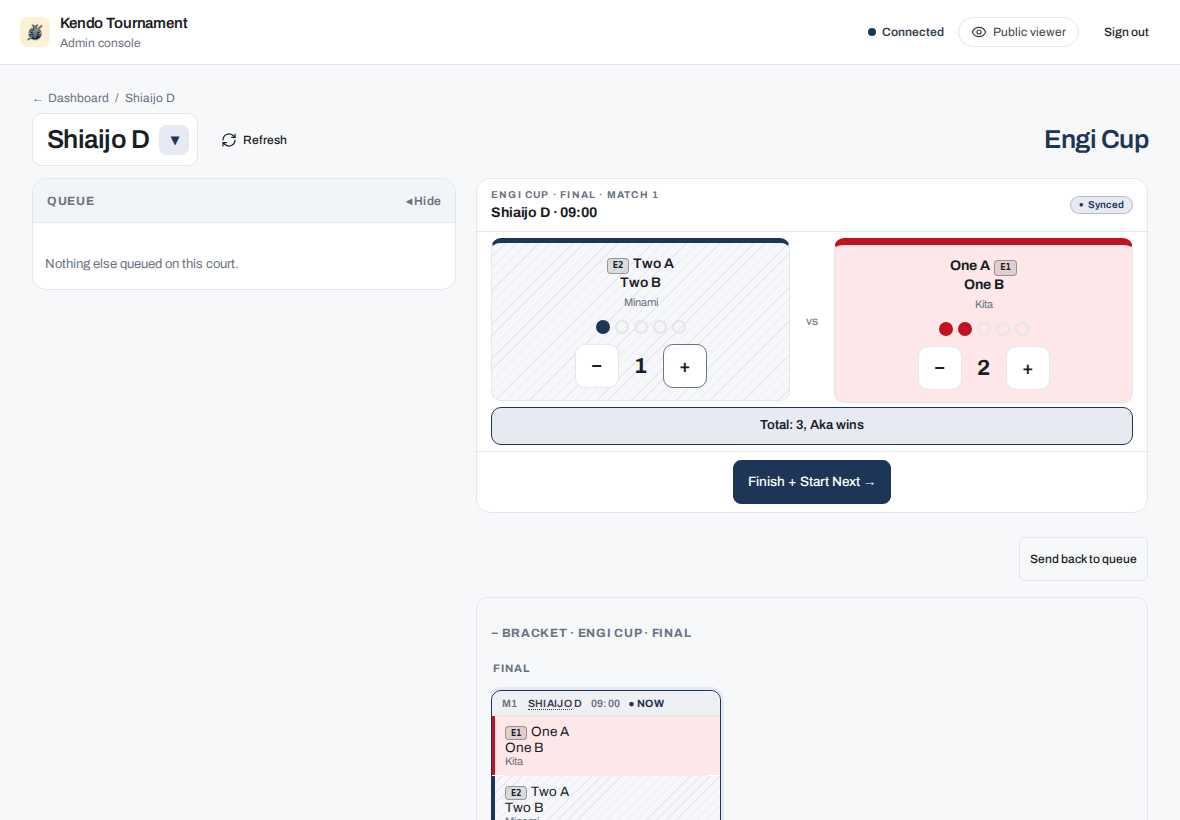Hide the Queue panel

pyautogui.click(x=423, y=201)
